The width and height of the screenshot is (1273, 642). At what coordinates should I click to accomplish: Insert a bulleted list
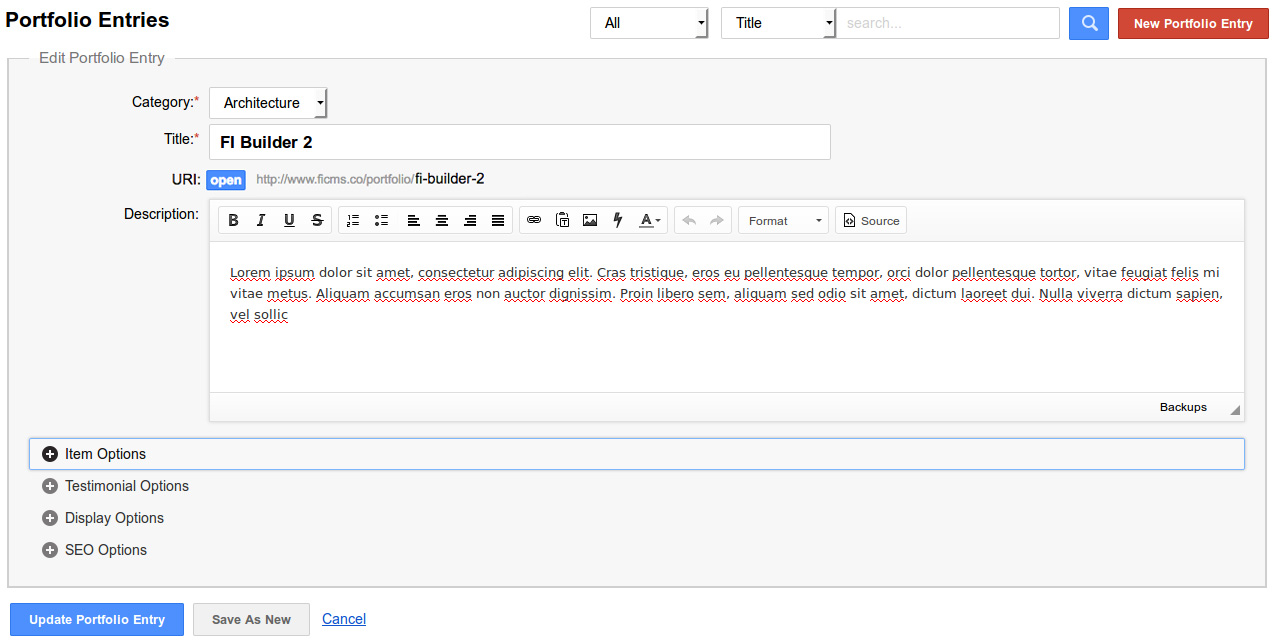click(x=381, y=221)
